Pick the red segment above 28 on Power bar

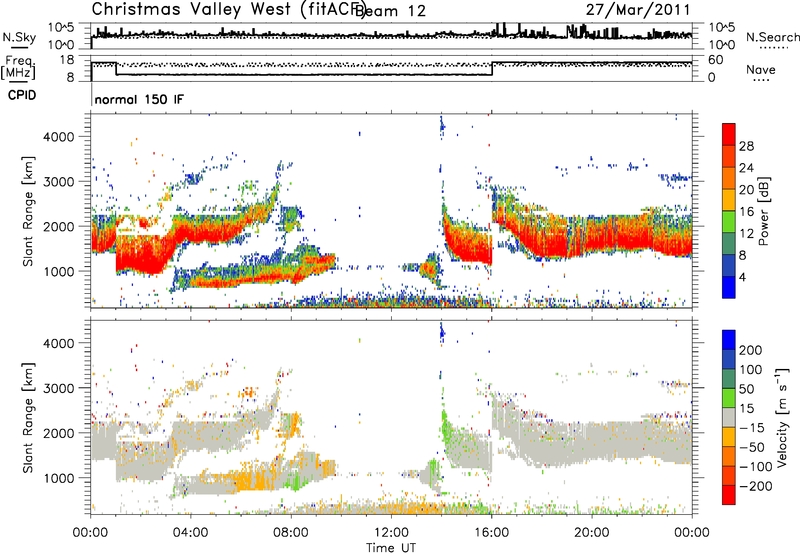[729, 134]
